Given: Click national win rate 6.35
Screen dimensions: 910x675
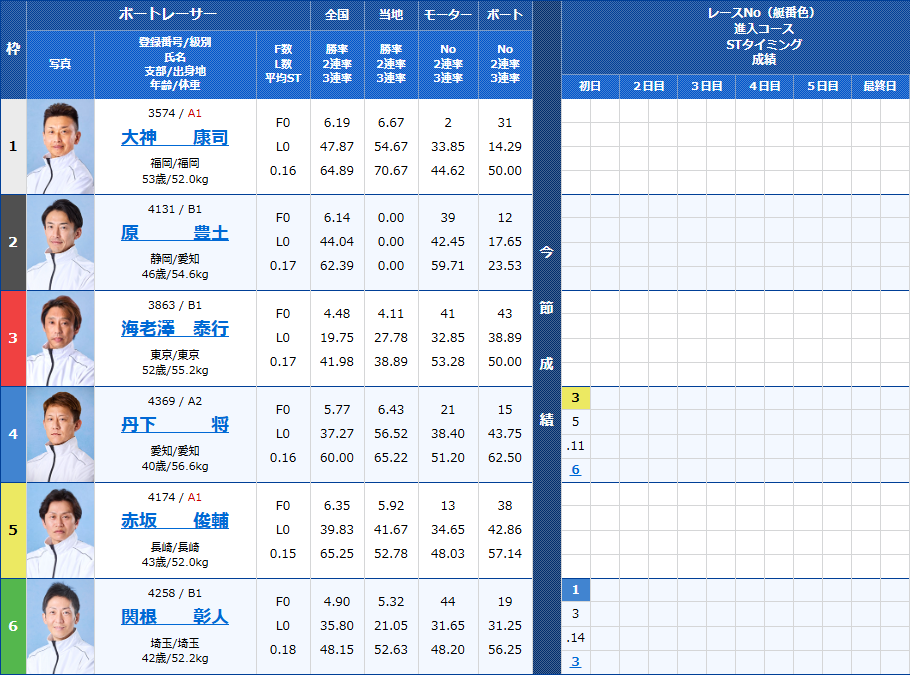Looking at the screenshot, I should [337, 506].
